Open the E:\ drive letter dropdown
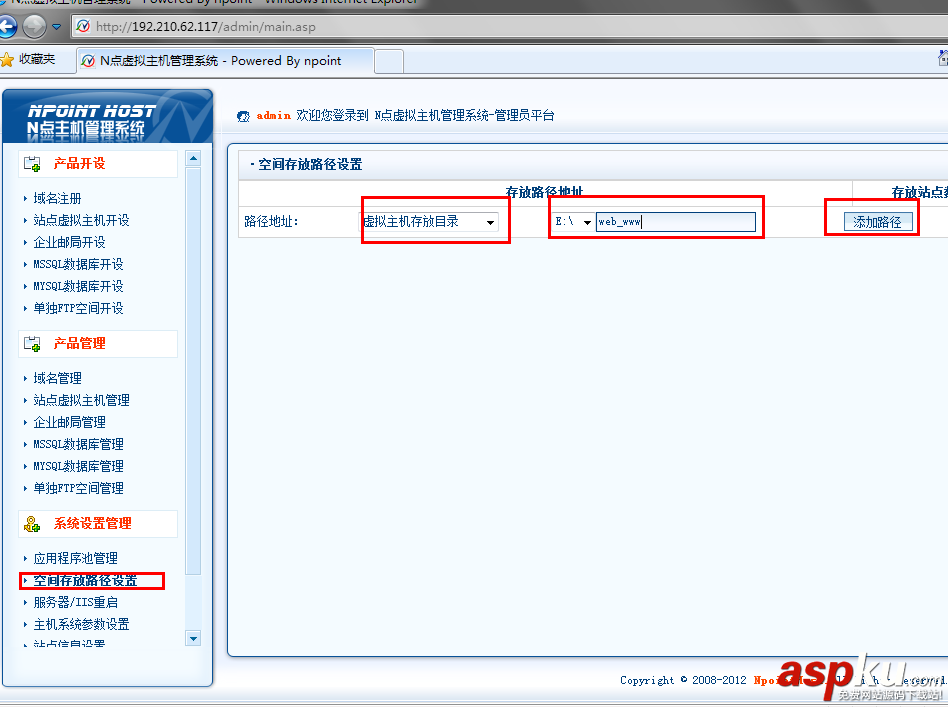 point(573,222)
